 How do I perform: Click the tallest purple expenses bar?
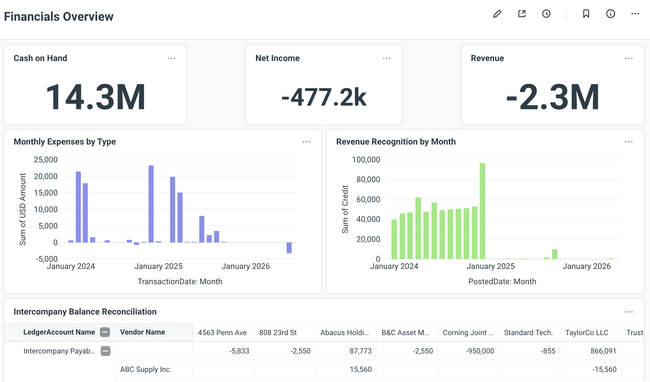(151, 204)
